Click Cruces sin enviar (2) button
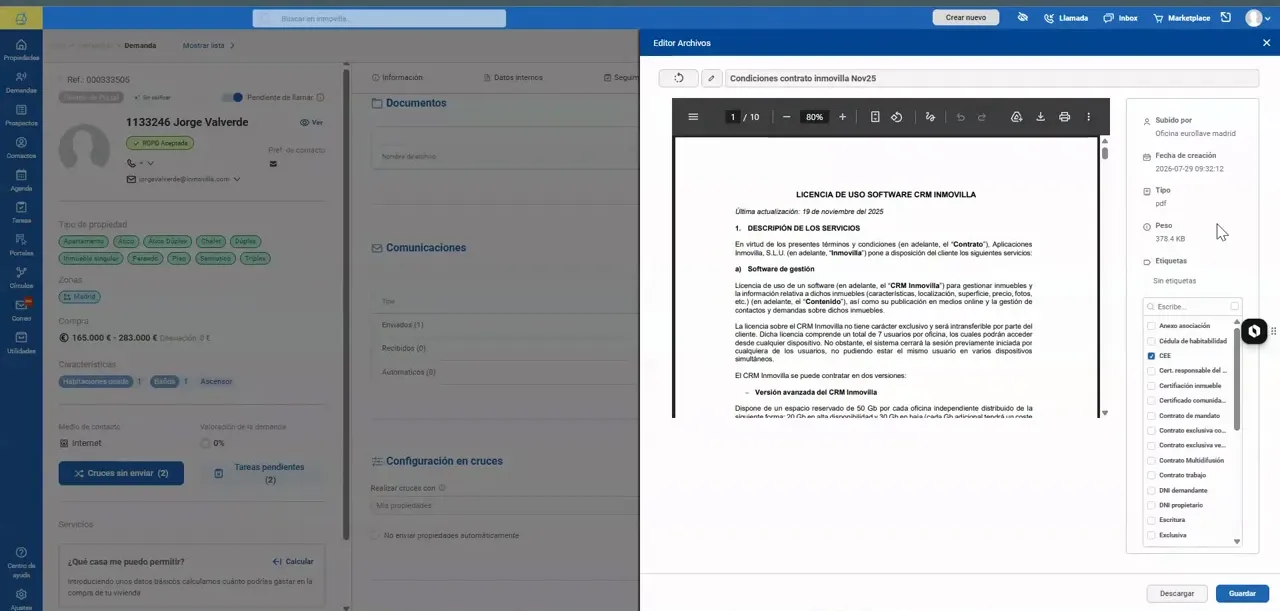 [121, 473]
